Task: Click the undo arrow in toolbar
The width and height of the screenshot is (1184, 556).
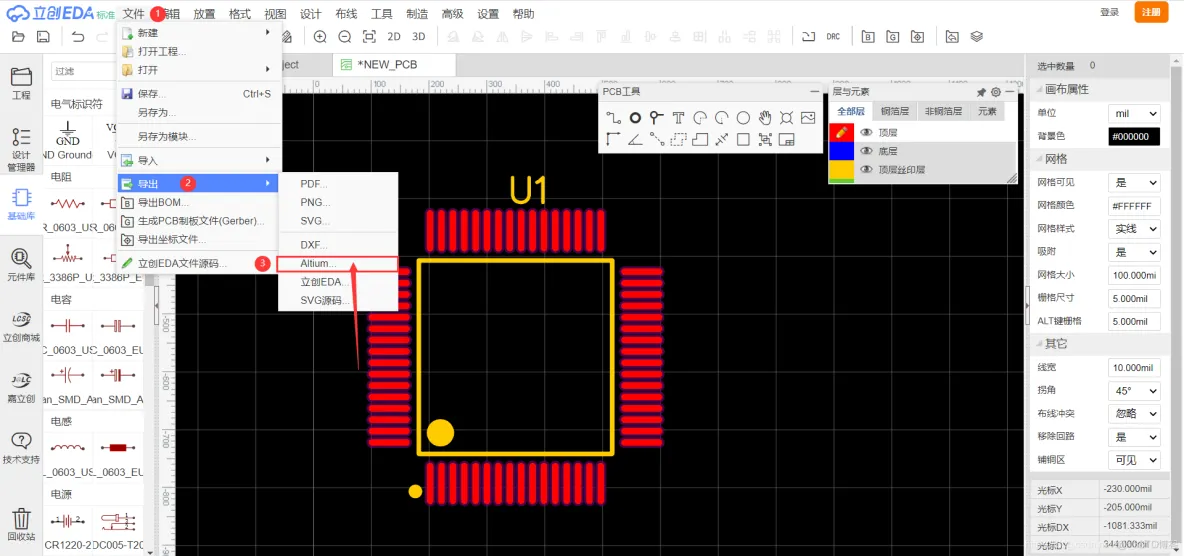Action: click(x=79, y=36)
